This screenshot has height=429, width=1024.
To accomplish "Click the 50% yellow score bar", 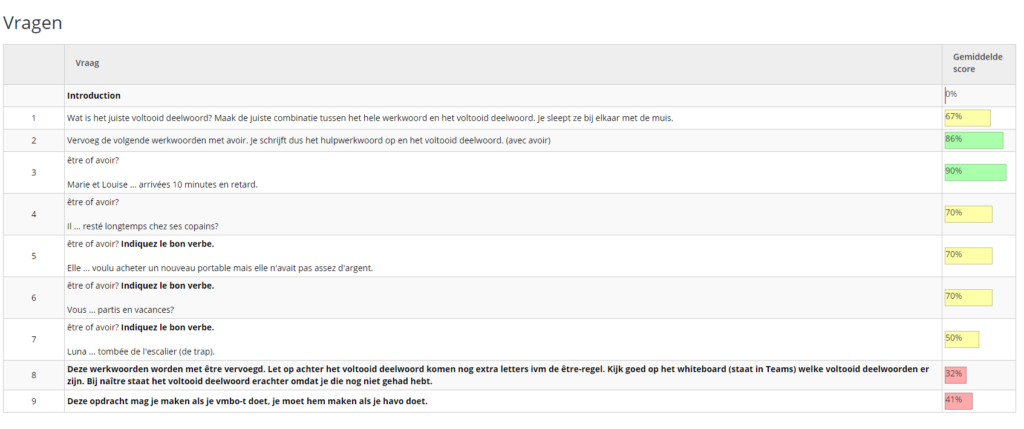I will [x=961, y=339].
